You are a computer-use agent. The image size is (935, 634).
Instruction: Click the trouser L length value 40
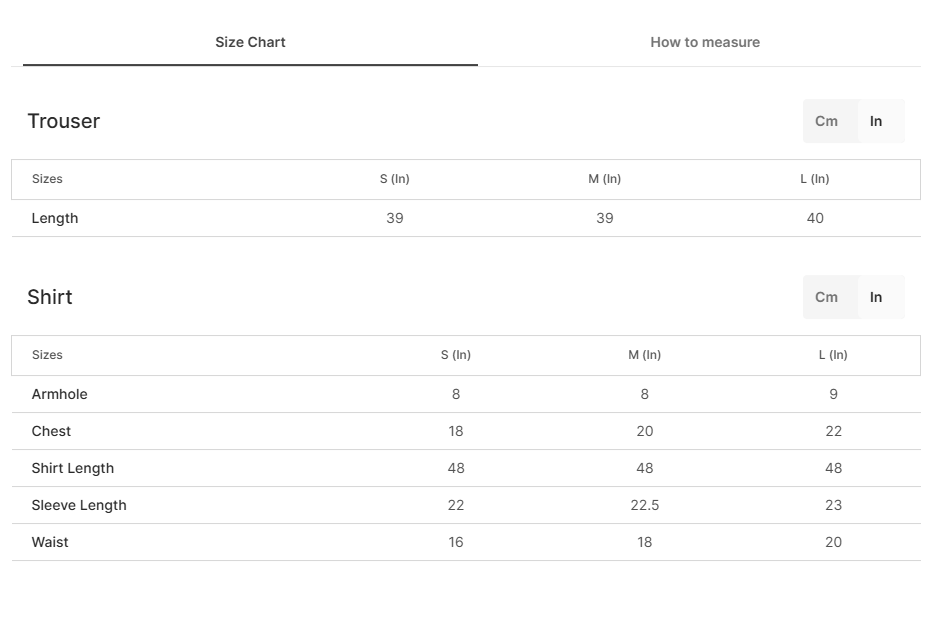tap(815, 218)
